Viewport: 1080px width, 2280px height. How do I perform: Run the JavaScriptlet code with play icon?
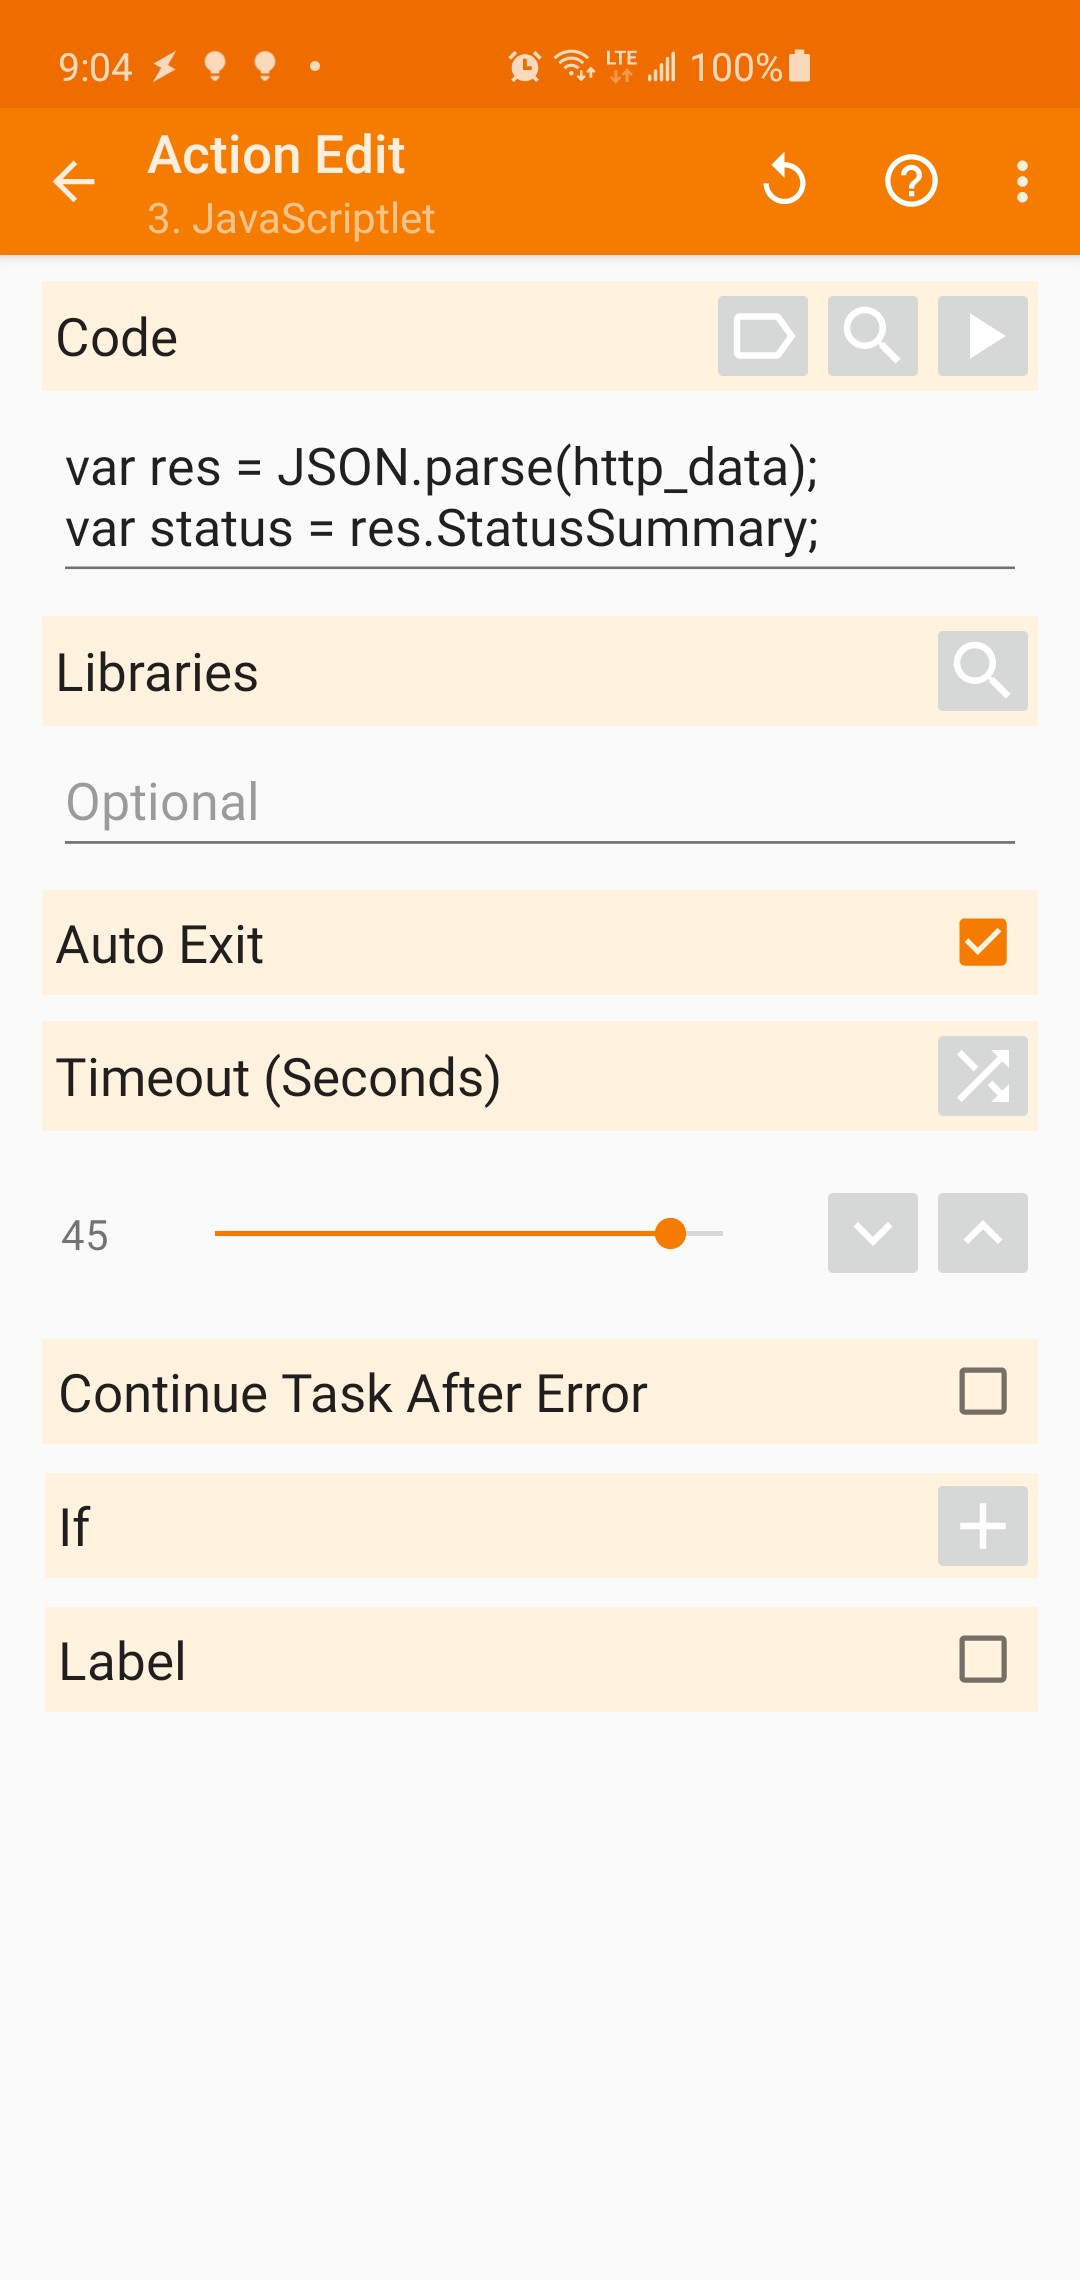pos(982,337)
